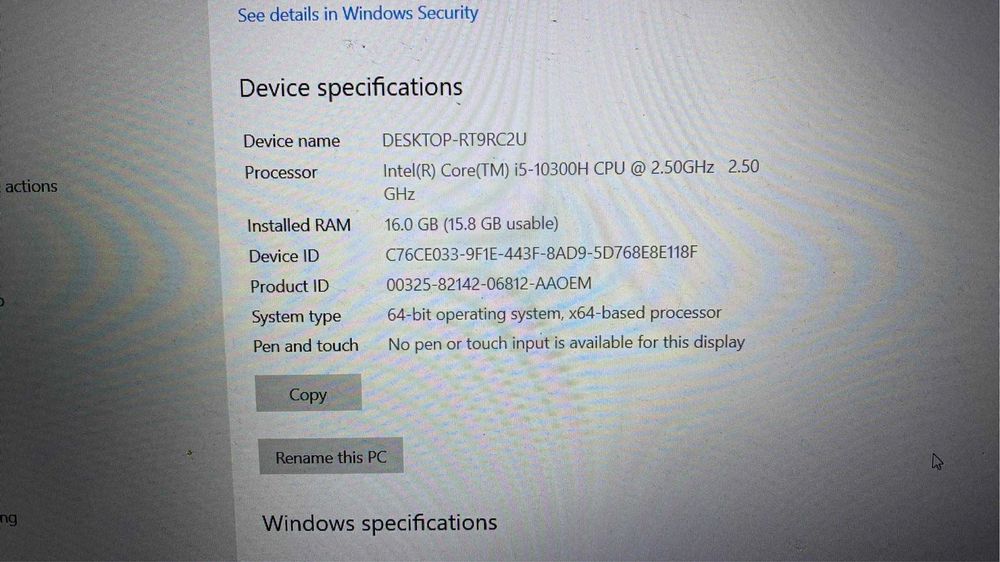
Task: Click the Device ID label
Action: tap(284, 256)
